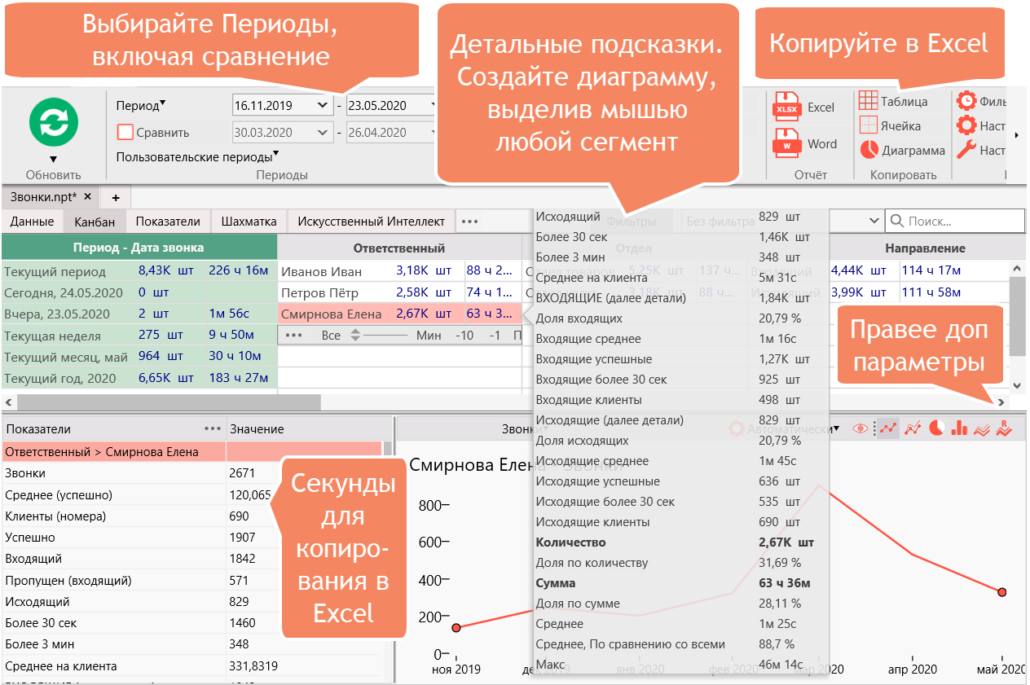Select the pie chart type
Viewport: 1030px width, 685px height.
coord(936,429)
